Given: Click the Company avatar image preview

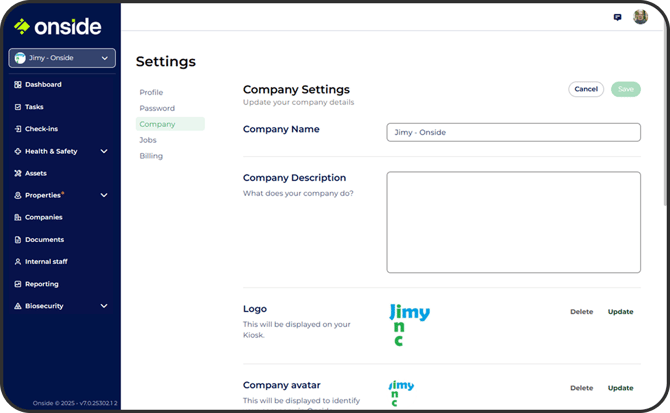Looking at the screenshot, I should (401, 393).
